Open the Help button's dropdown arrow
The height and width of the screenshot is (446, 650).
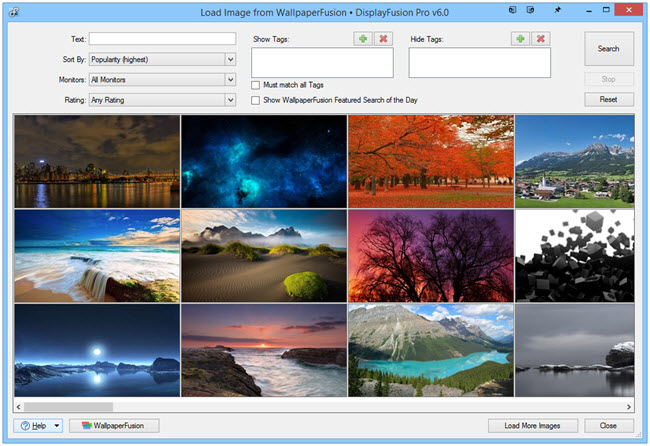[57, 426]
